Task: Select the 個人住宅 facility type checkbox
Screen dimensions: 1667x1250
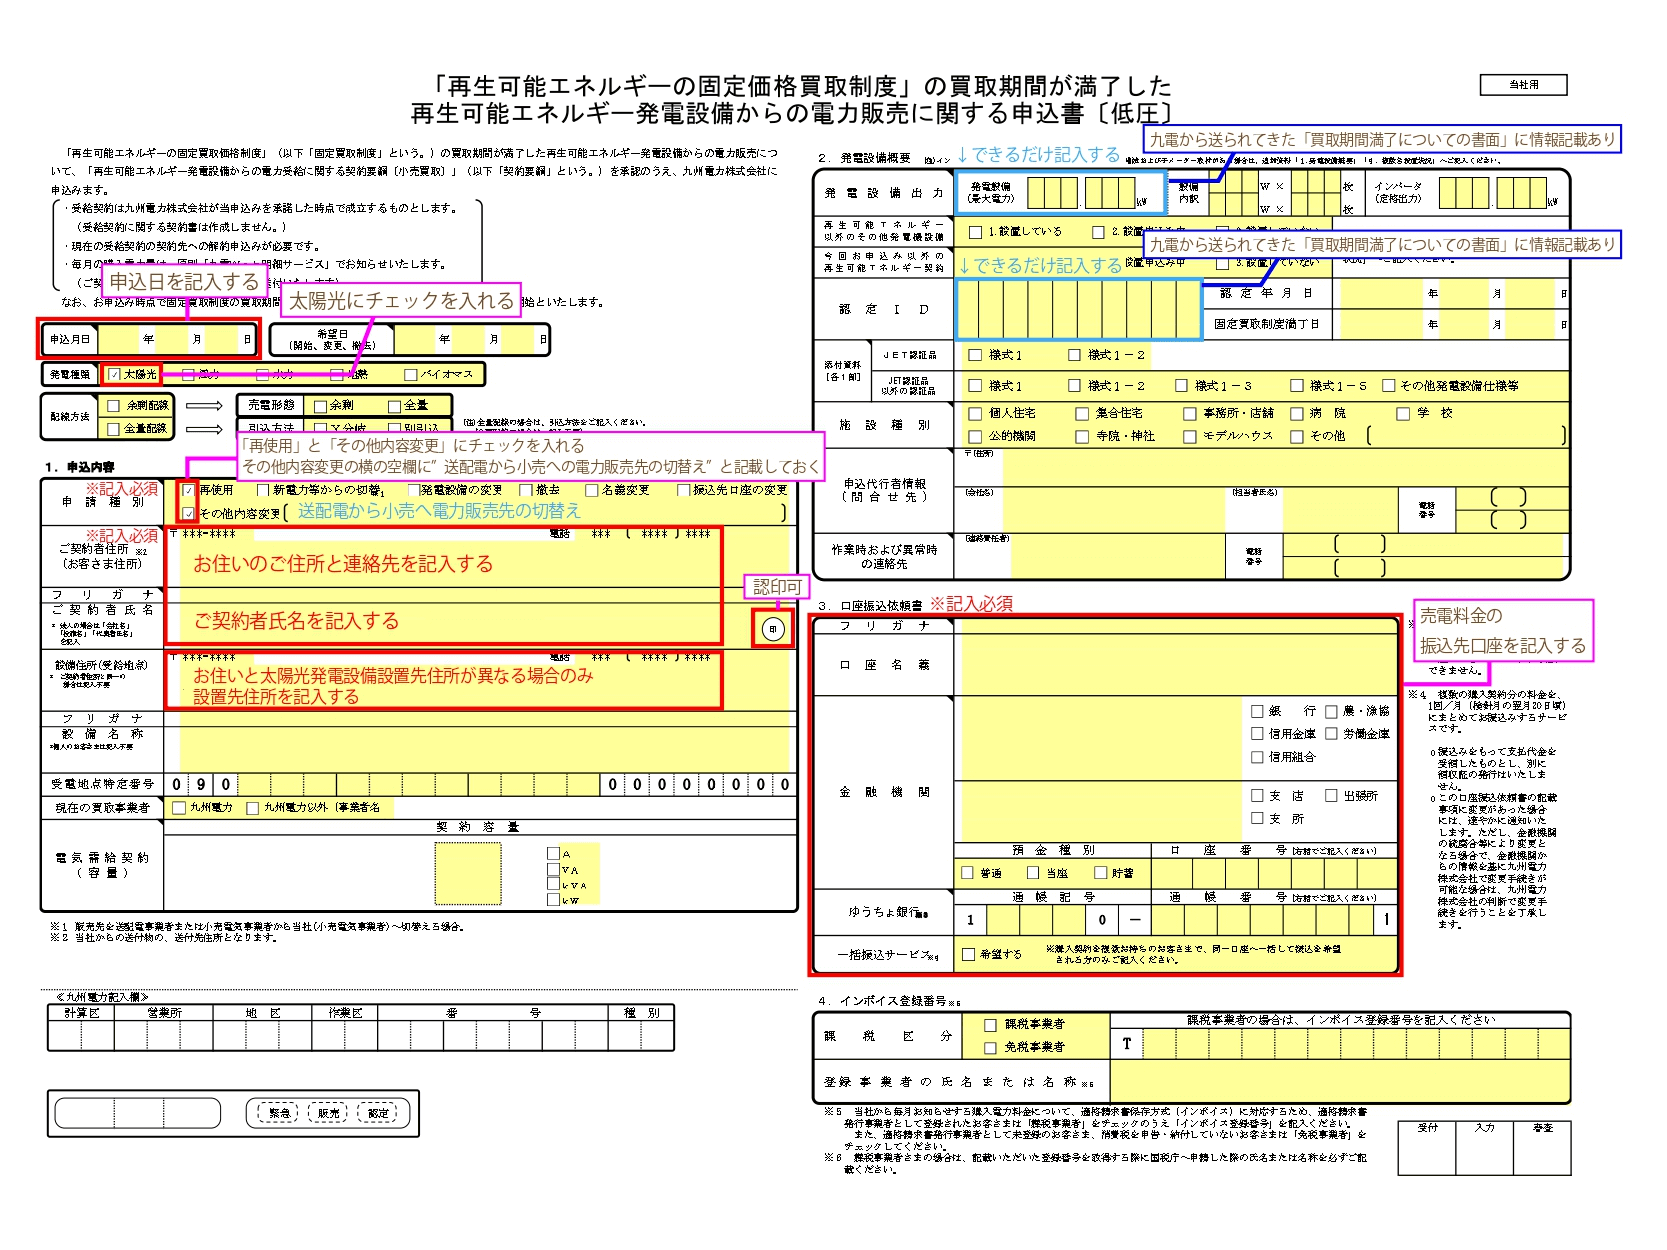Action: (976, 413)
